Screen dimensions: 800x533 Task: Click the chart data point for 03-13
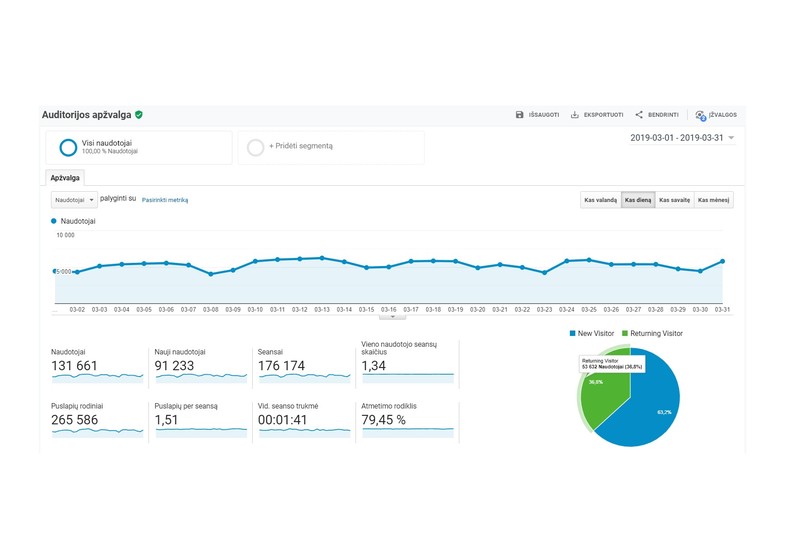(x=322, y=258)
